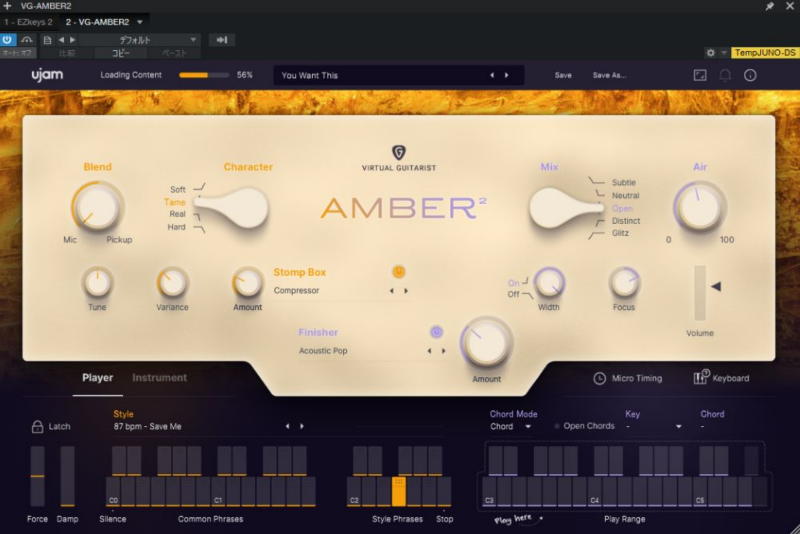This screenshot has width=800, height=534.
Task: Click the Volume slider
Action: 700,292
